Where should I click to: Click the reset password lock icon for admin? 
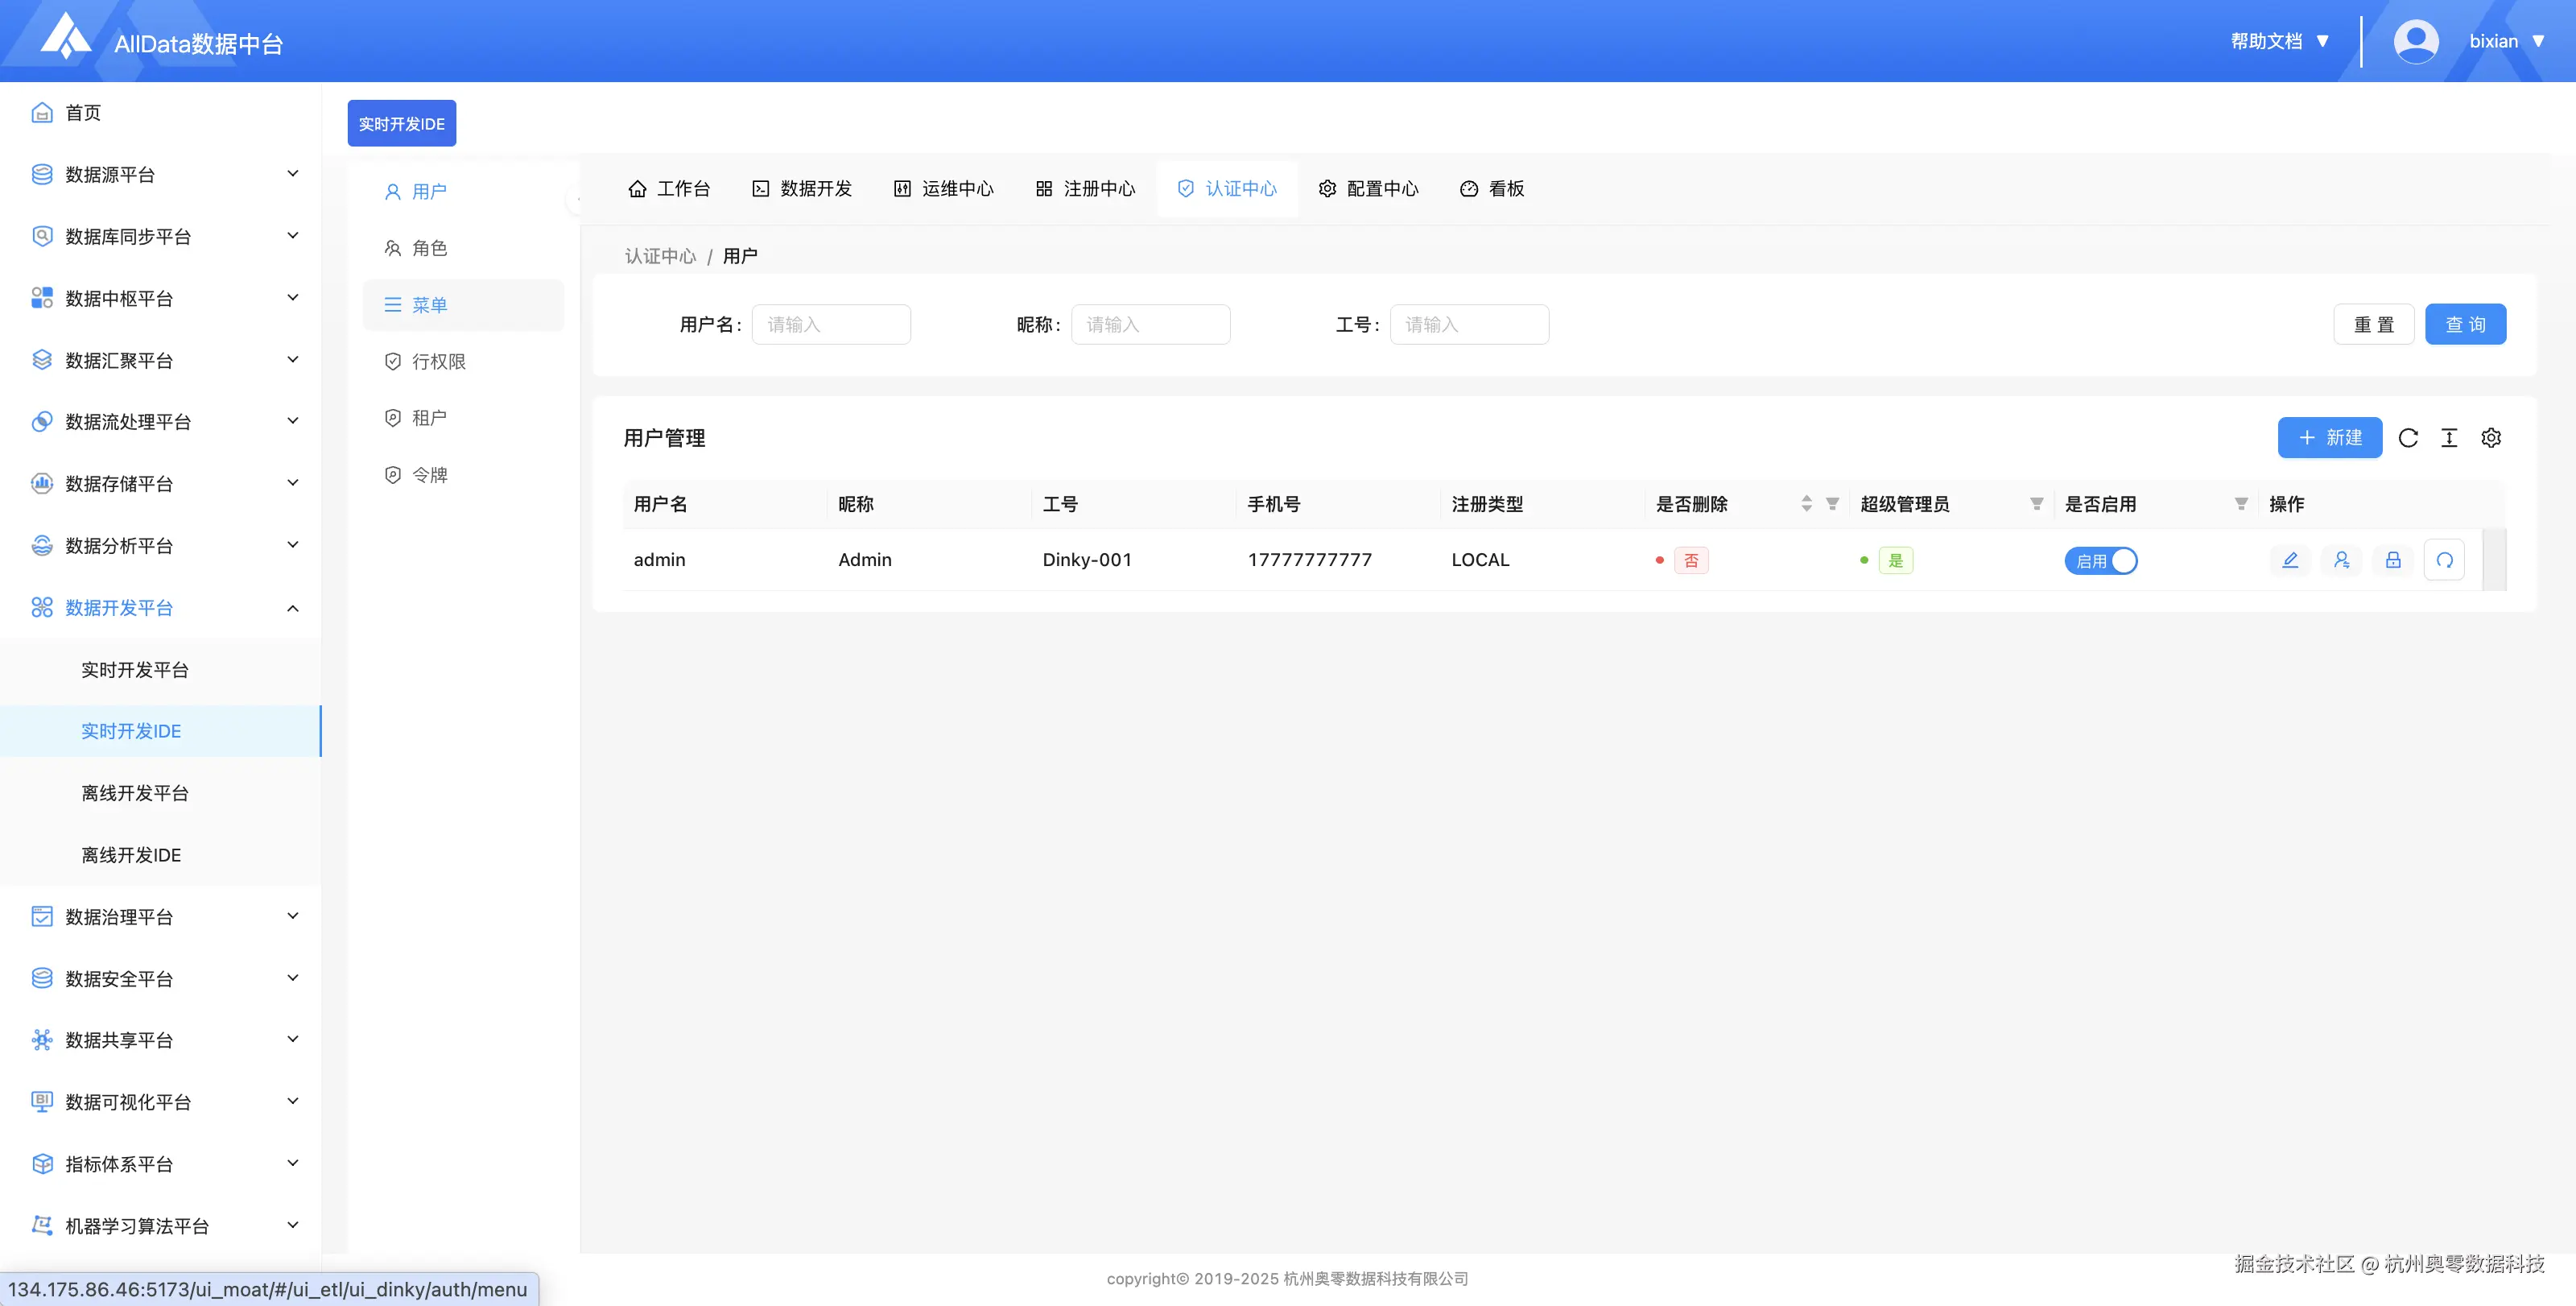pyautogui.click(x=2393, y=560)
